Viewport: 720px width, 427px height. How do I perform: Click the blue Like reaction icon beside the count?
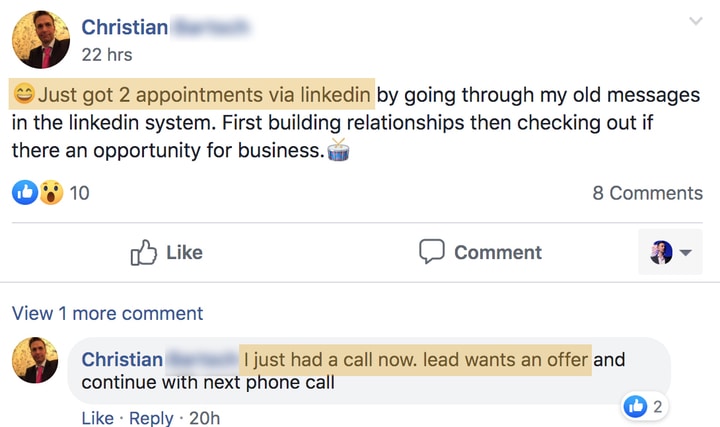click(x=24, y=192)
